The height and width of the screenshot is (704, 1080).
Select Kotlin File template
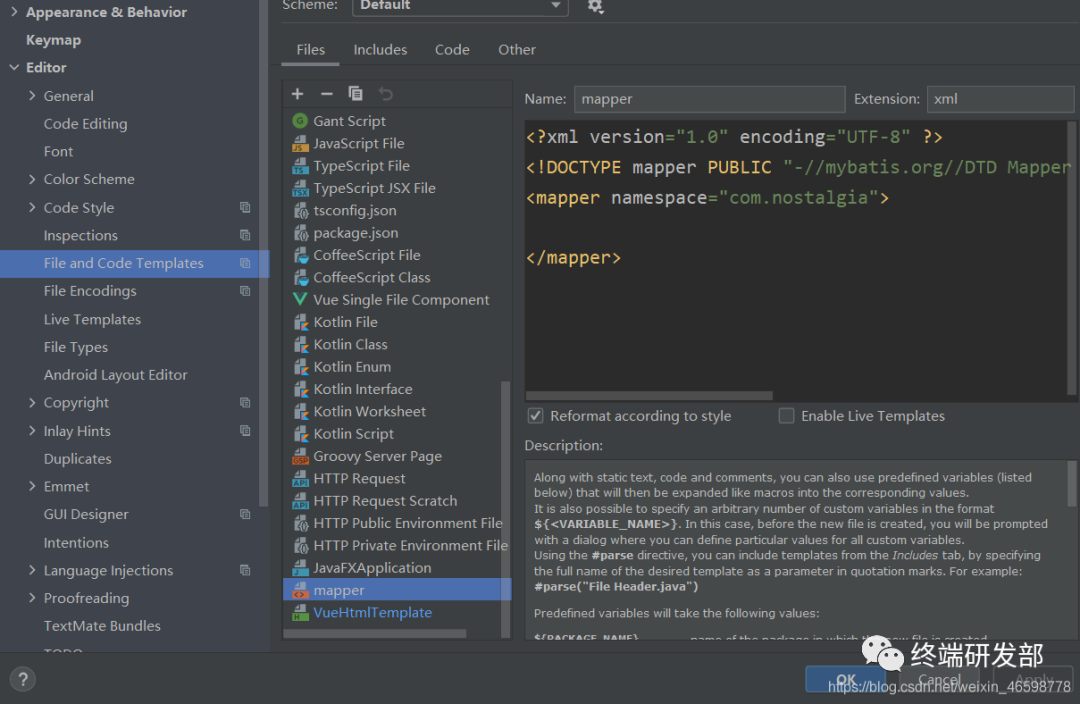[x=345, y=322]
